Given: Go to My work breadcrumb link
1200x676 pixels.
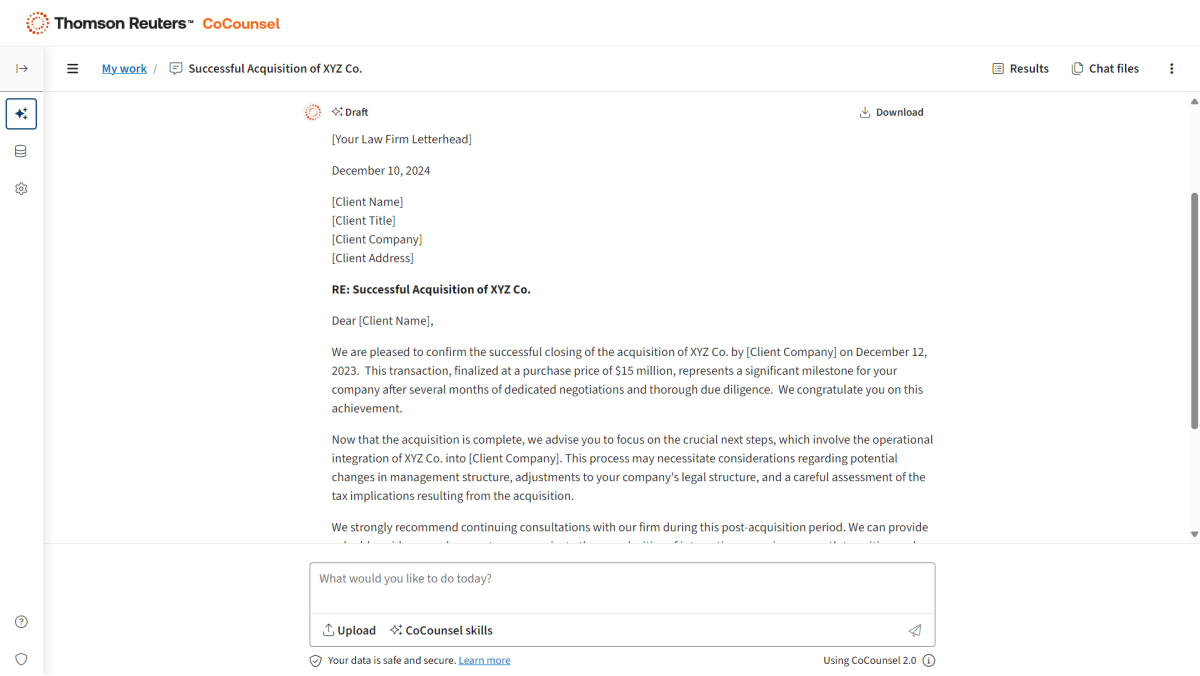Looking at the screenshot, I should 124,69.
